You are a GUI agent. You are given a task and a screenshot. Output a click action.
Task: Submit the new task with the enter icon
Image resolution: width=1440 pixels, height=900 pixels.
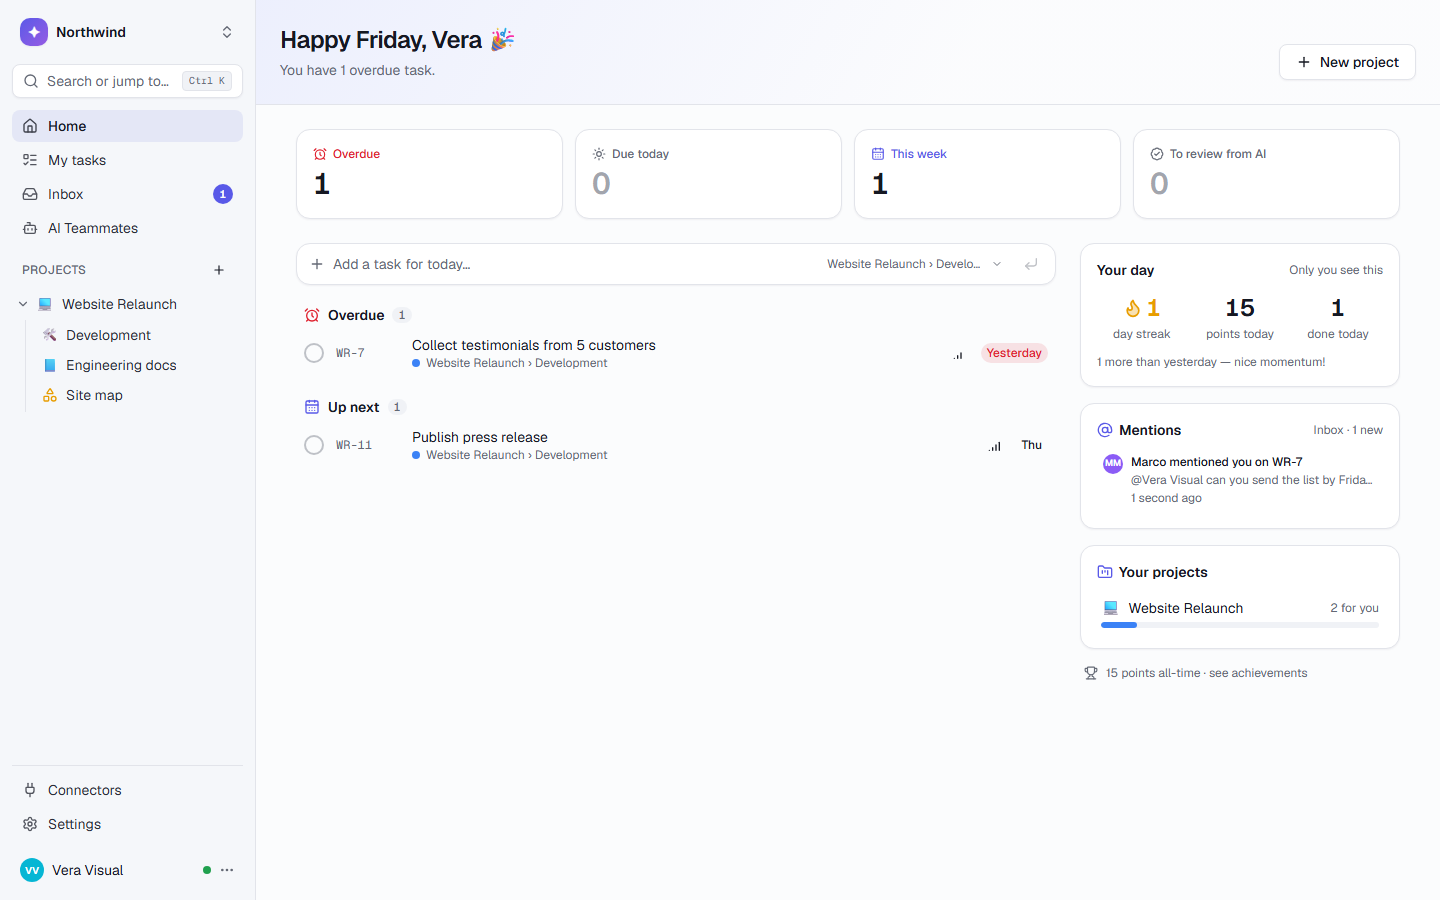click(1031, 264)
